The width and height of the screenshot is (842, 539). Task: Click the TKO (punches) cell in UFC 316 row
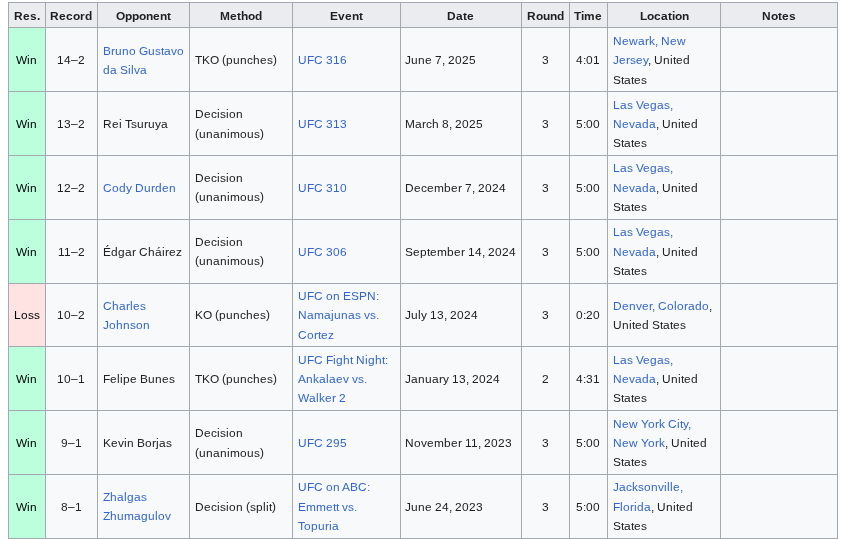241,60
